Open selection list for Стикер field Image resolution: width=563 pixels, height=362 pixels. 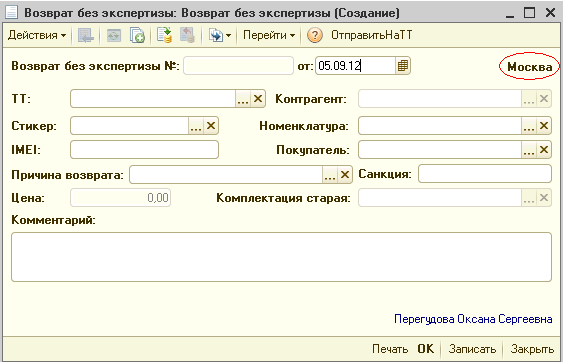pos(196,126)
